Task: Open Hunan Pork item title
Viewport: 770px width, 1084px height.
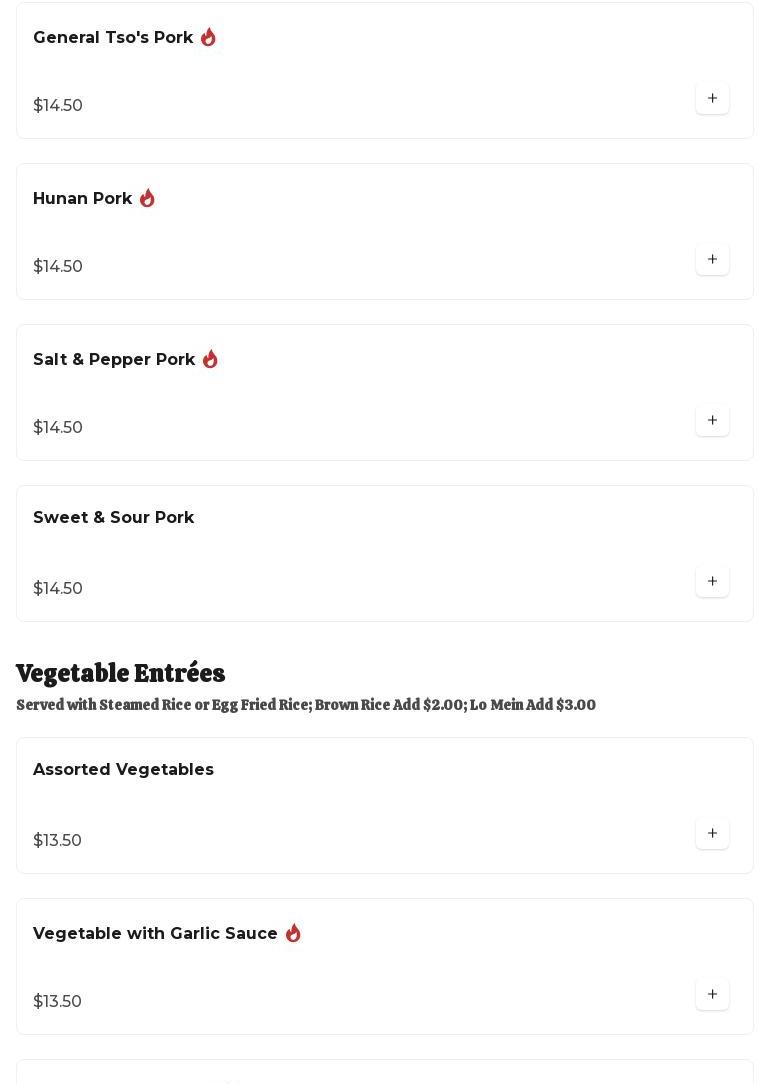Action: (83, 199)
